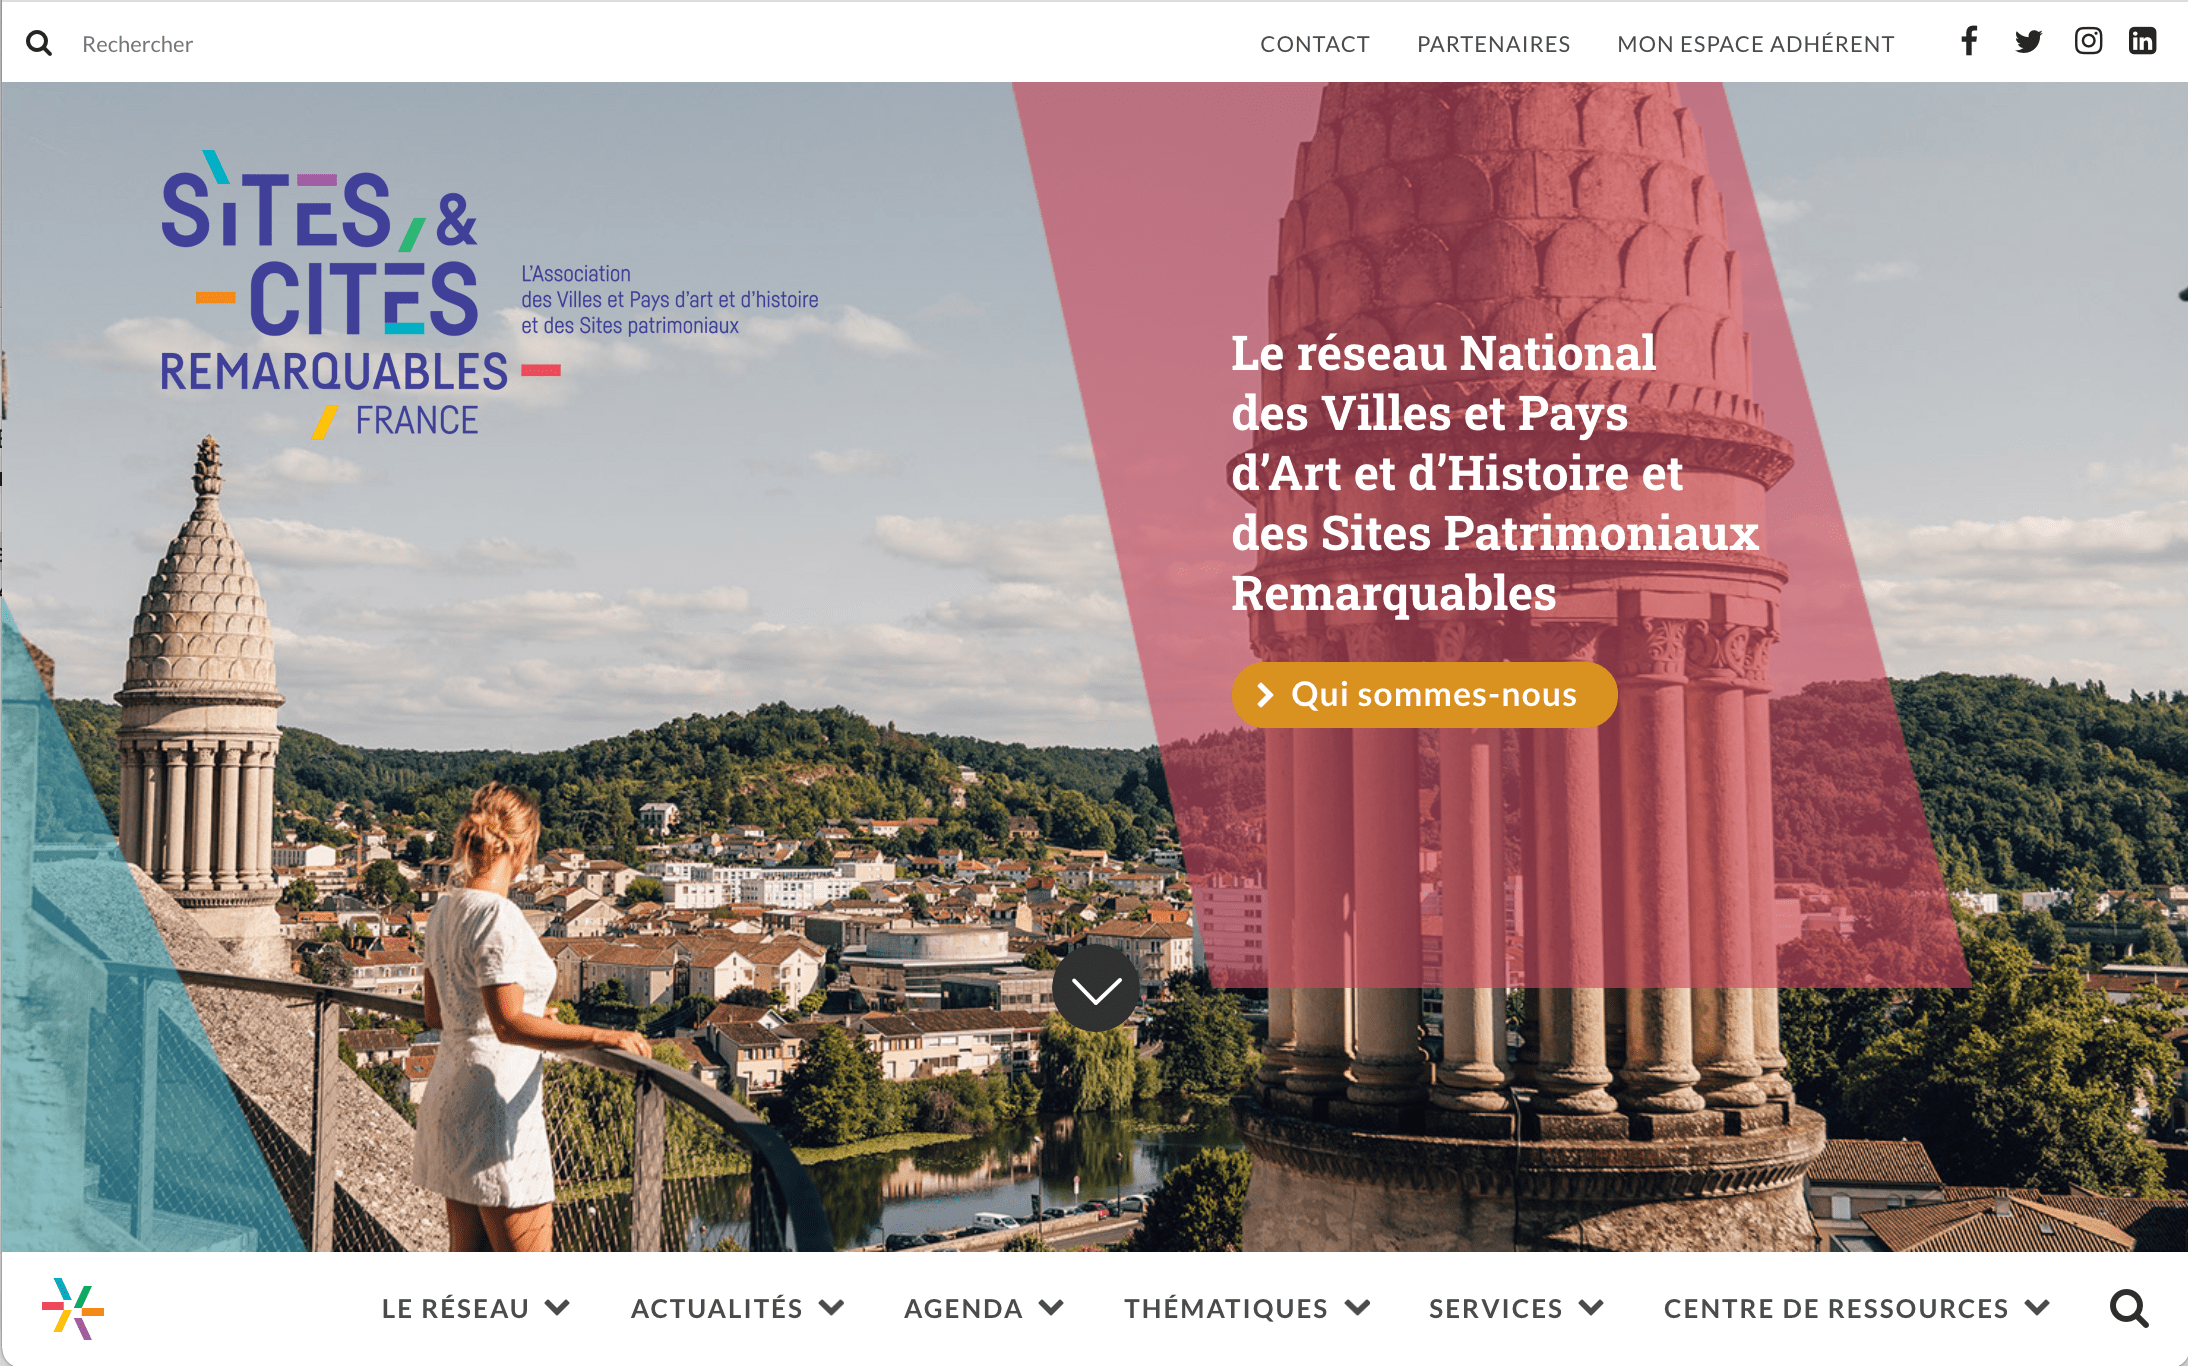Click the search icon in bottom navigation

(2129, 1308)
